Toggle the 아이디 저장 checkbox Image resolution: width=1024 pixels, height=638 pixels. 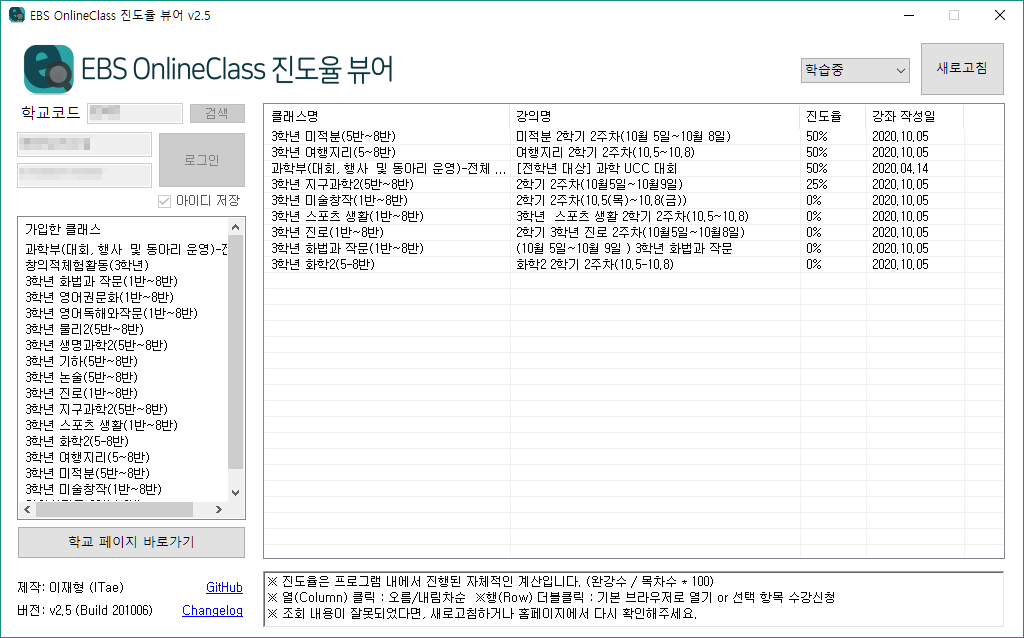pyautogui.click(x=164, y=201)
